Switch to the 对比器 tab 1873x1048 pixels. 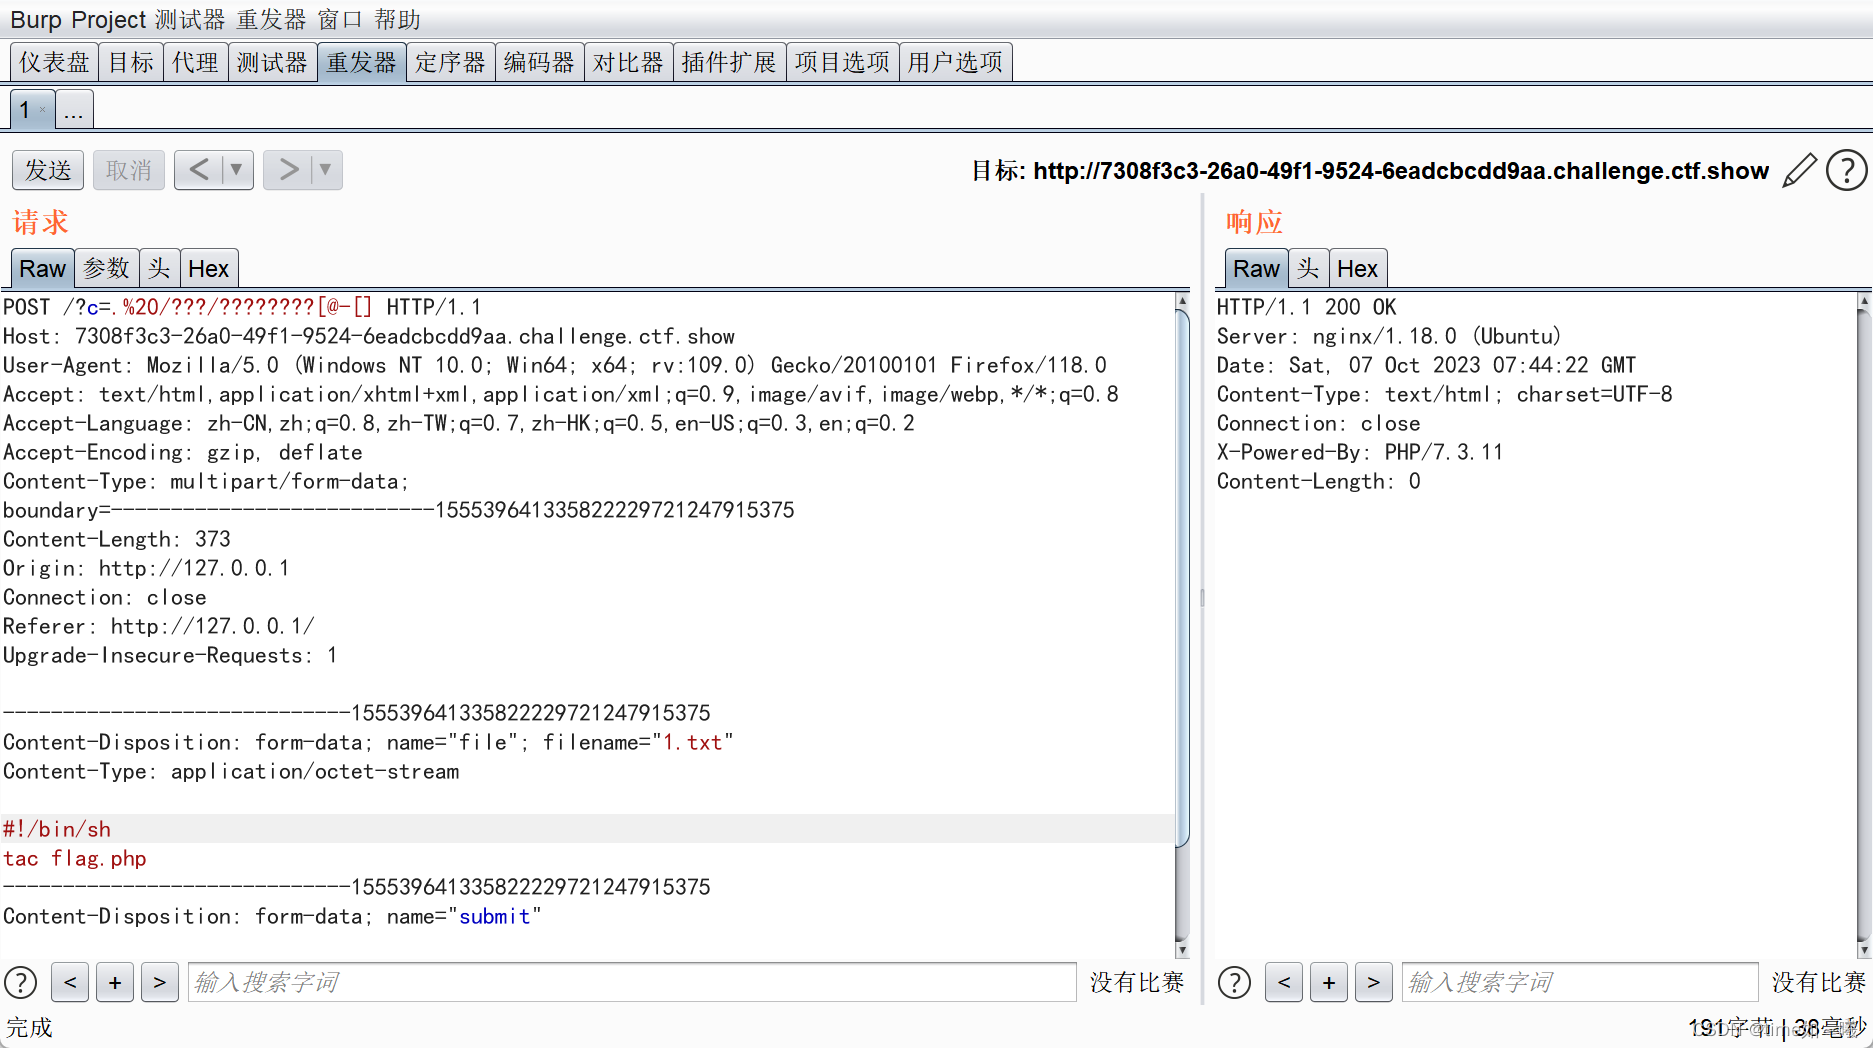[x=628, y=62]
